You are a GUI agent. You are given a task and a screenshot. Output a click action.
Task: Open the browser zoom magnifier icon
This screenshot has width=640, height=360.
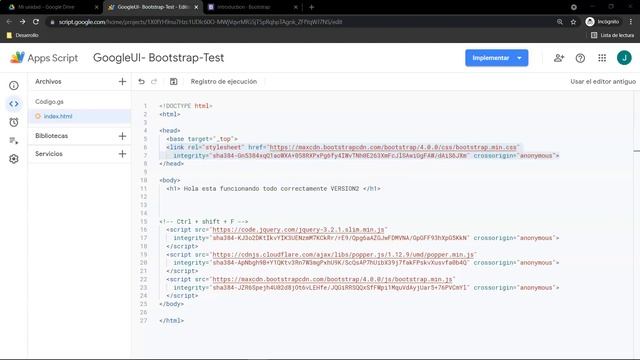coord(560,22)
